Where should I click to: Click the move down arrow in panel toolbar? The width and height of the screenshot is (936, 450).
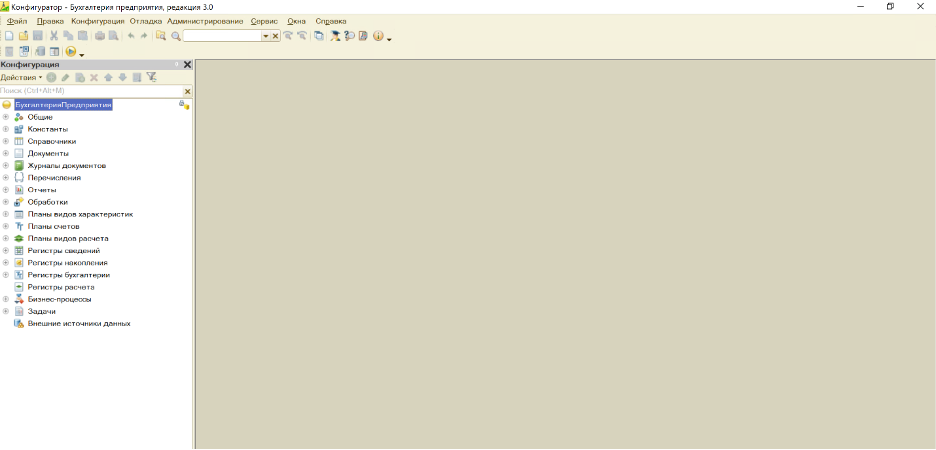[x=122, y=77]
